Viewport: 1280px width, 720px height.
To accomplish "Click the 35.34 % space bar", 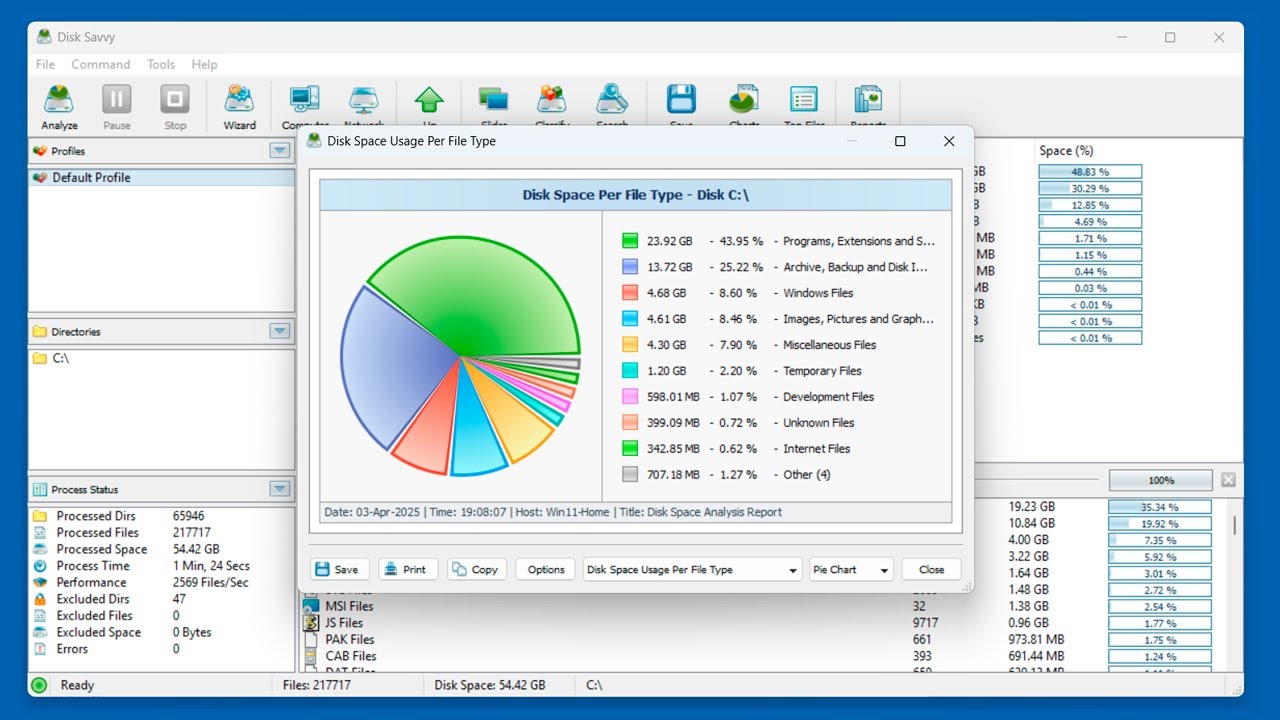I will click(1160, 507).
